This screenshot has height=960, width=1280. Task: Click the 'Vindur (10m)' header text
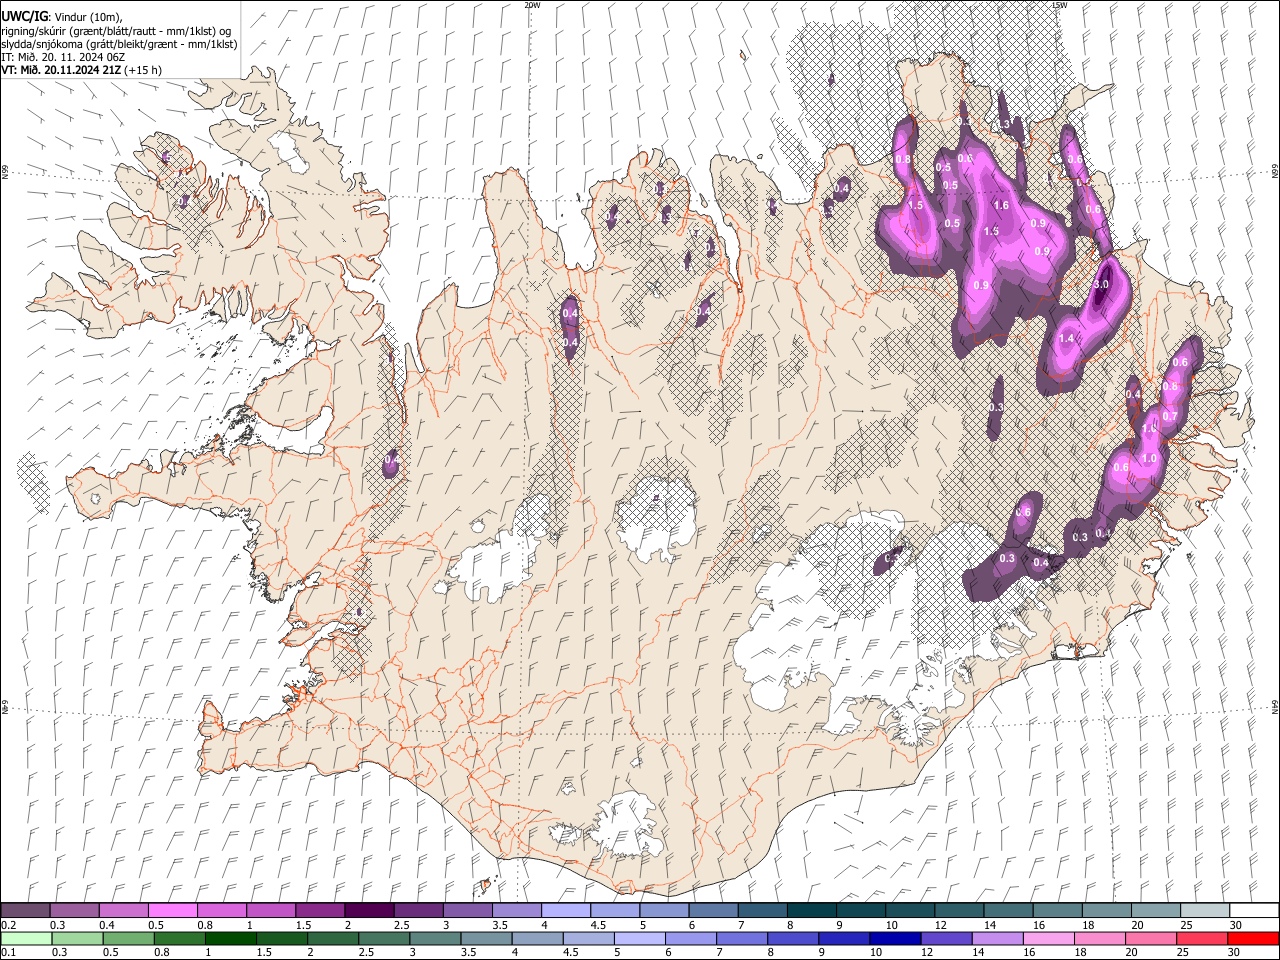point(87,16)
